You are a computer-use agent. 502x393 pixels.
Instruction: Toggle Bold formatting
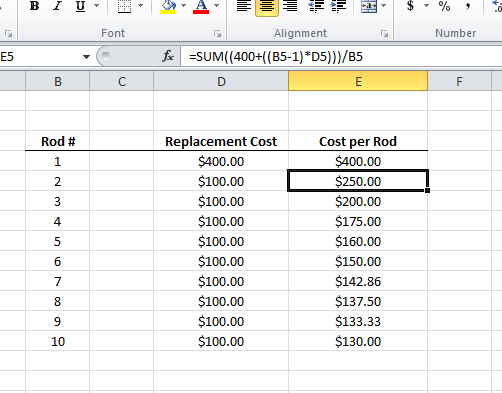34,6
